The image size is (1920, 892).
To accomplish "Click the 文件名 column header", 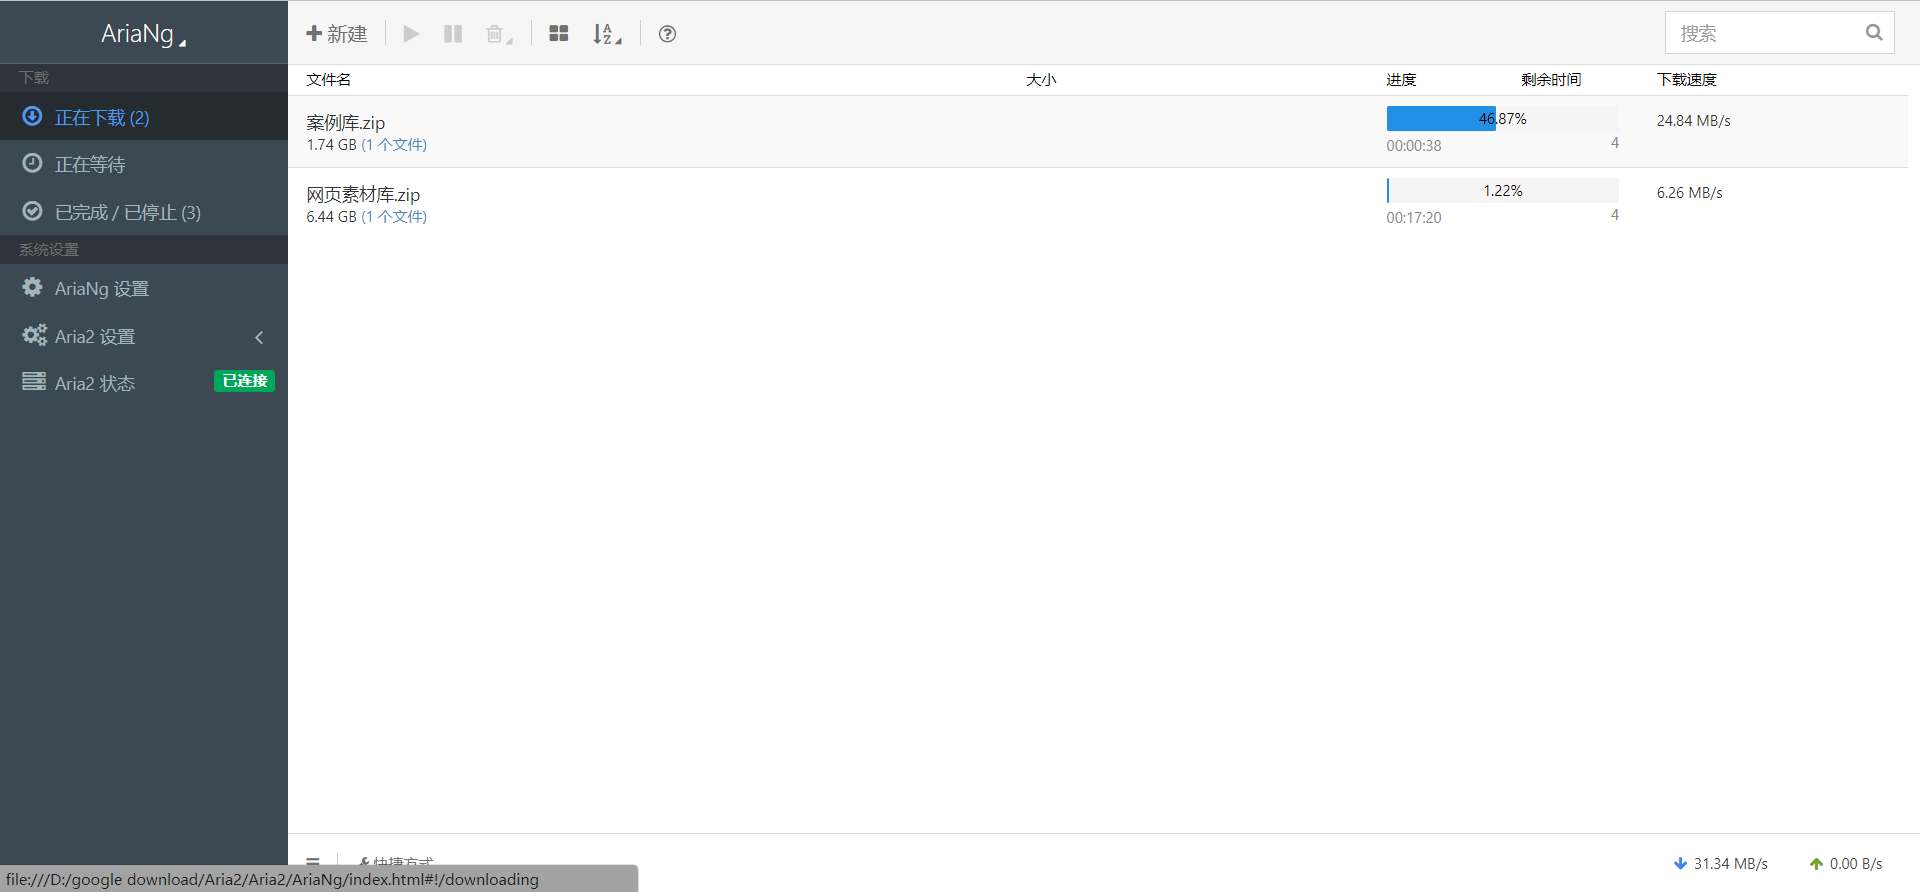I will click(328, 80).
